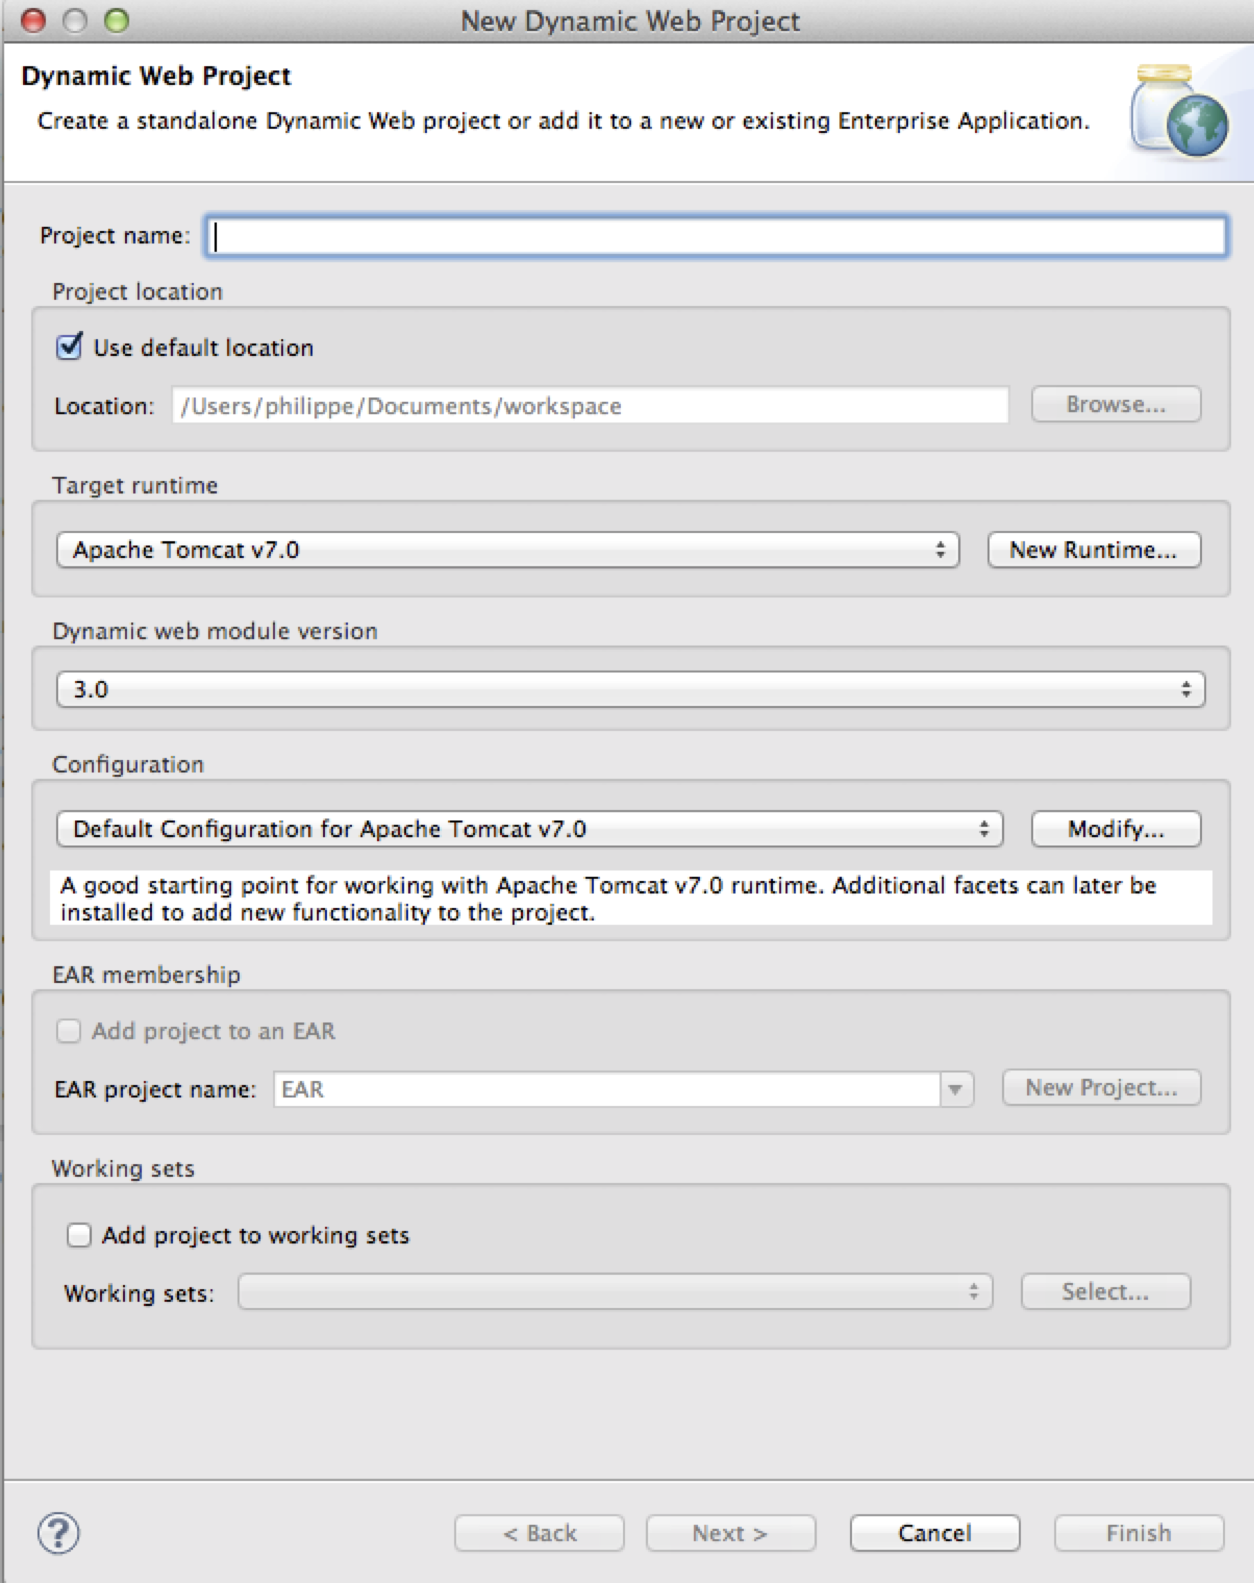Expand the Configuration dropdown list
Screen dimensions: 1254x1583
[530, 829]
